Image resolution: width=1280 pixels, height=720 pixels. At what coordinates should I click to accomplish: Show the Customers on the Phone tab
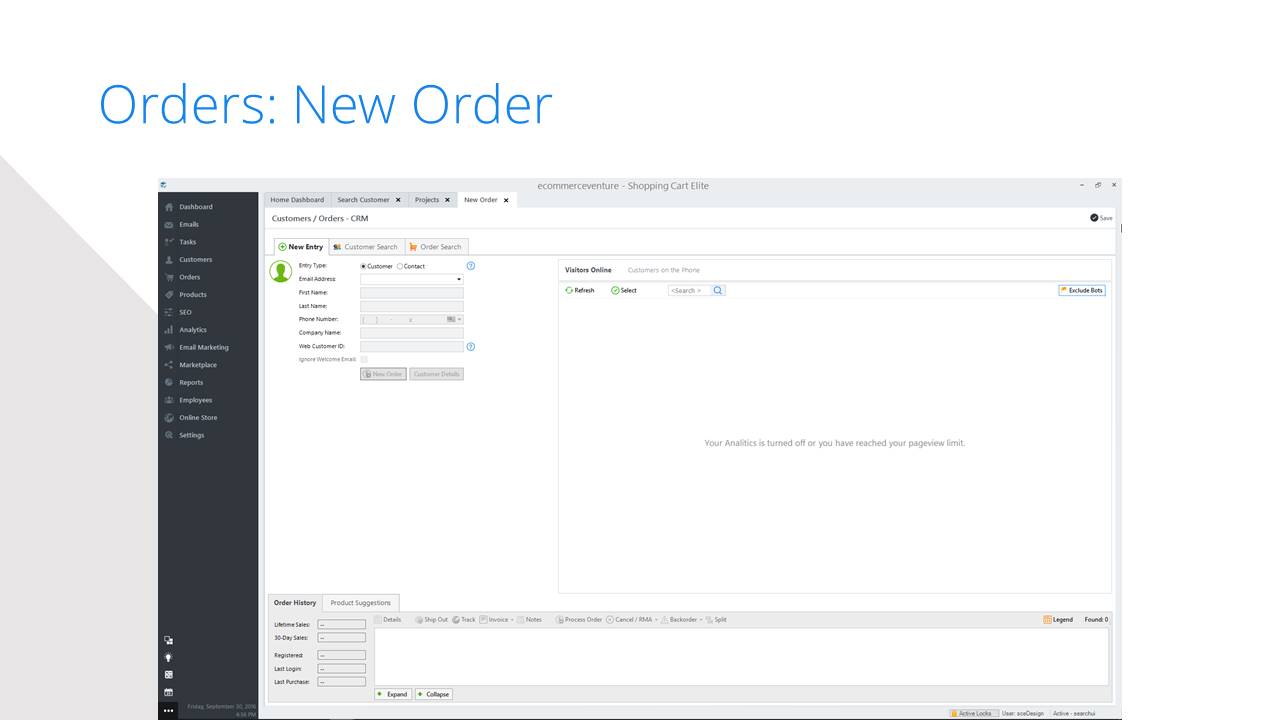664,270
